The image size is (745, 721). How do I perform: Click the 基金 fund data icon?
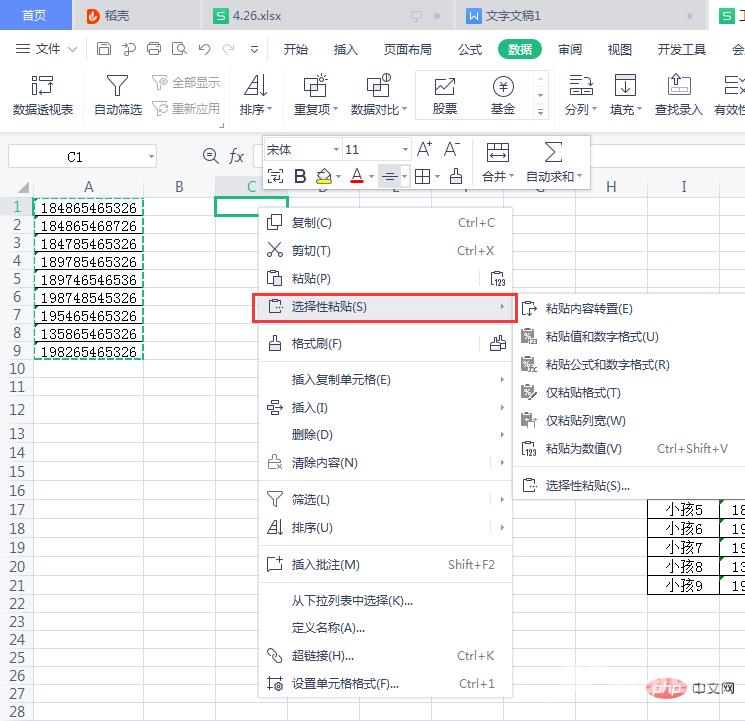(503, 87)
